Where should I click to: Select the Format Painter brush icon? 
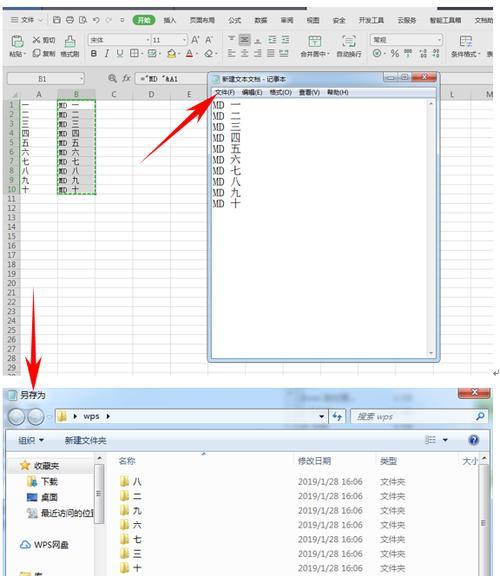(70, 41)
